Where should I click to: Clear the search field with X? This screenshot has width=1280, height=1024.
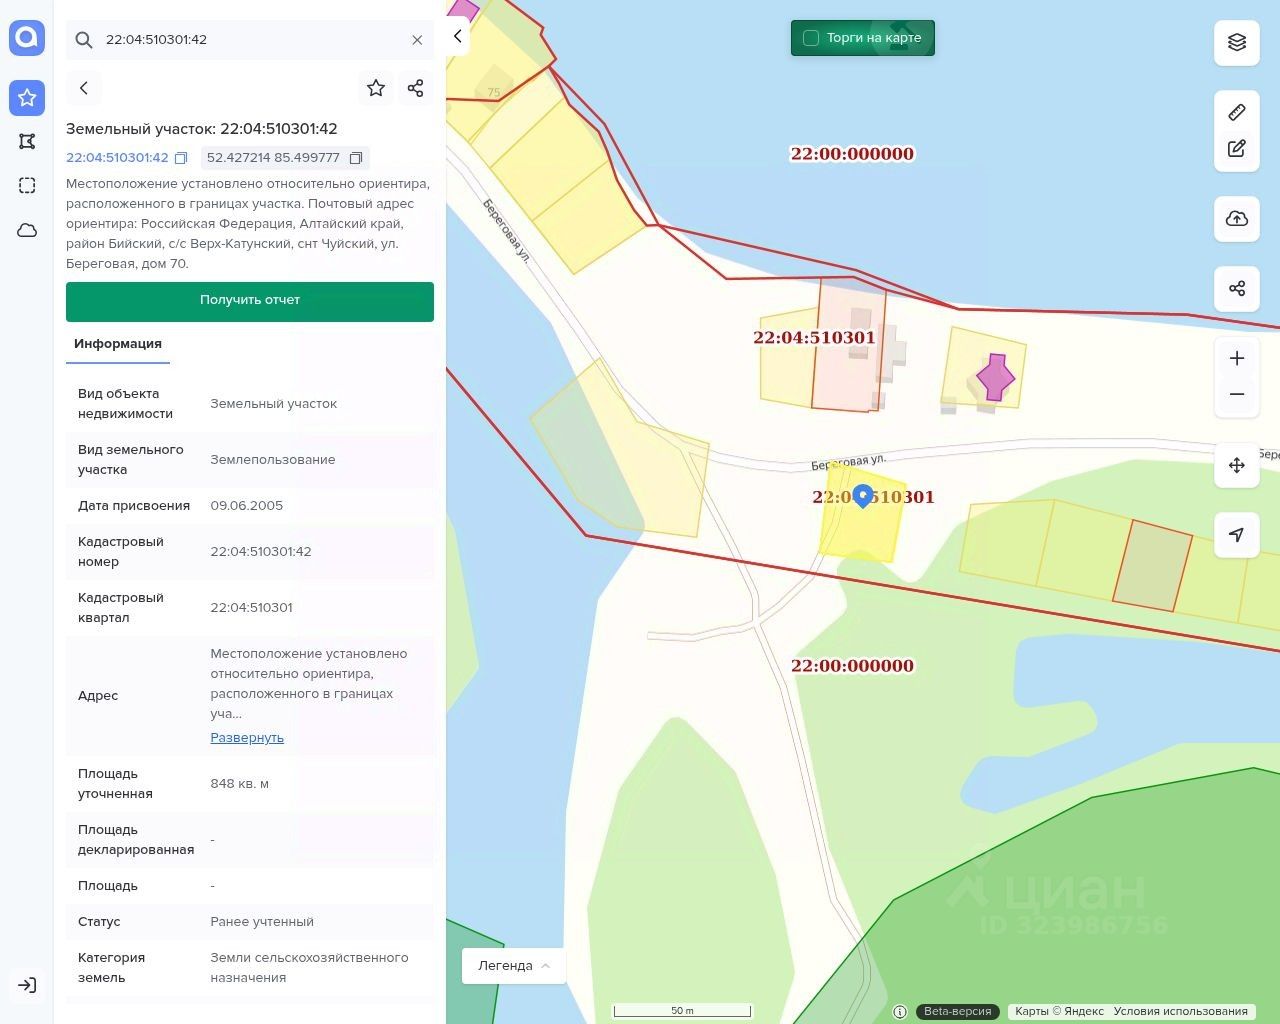coord(417,40)
